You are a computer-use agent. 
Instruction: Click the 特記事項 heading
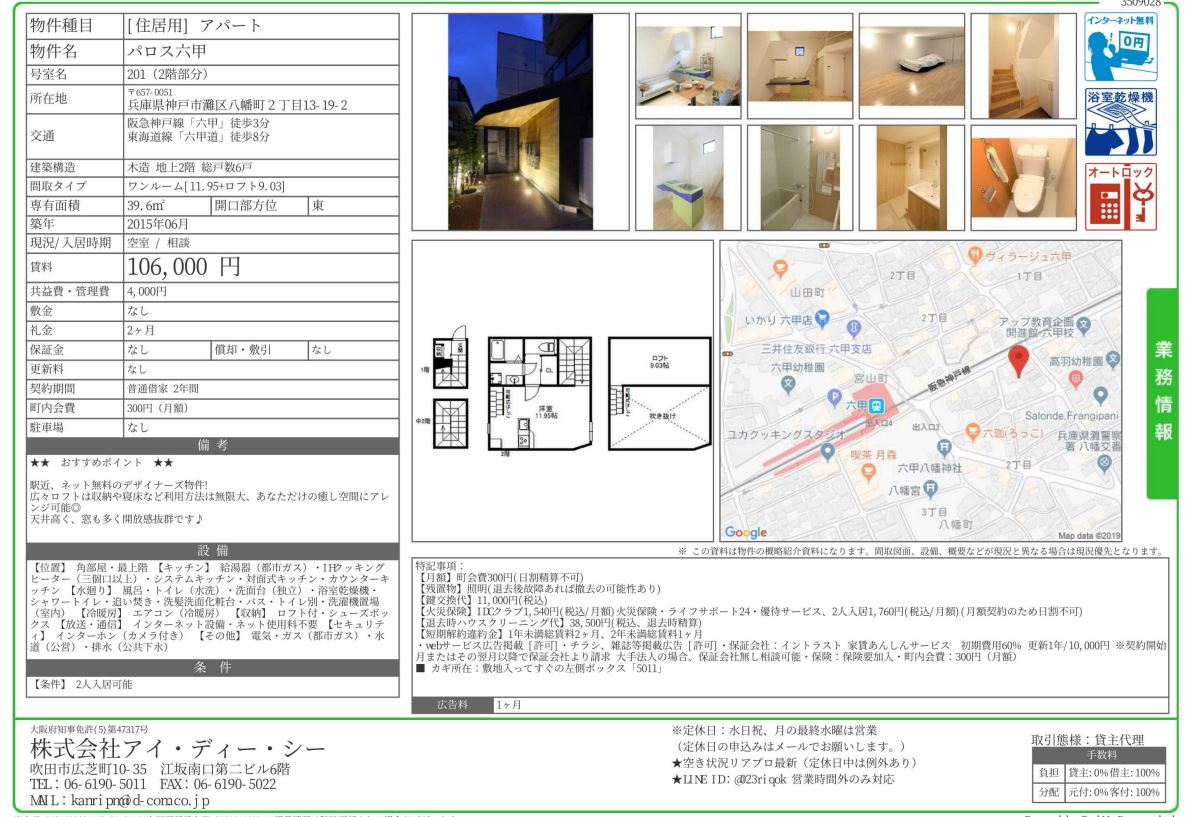click(x=439, y=565)
